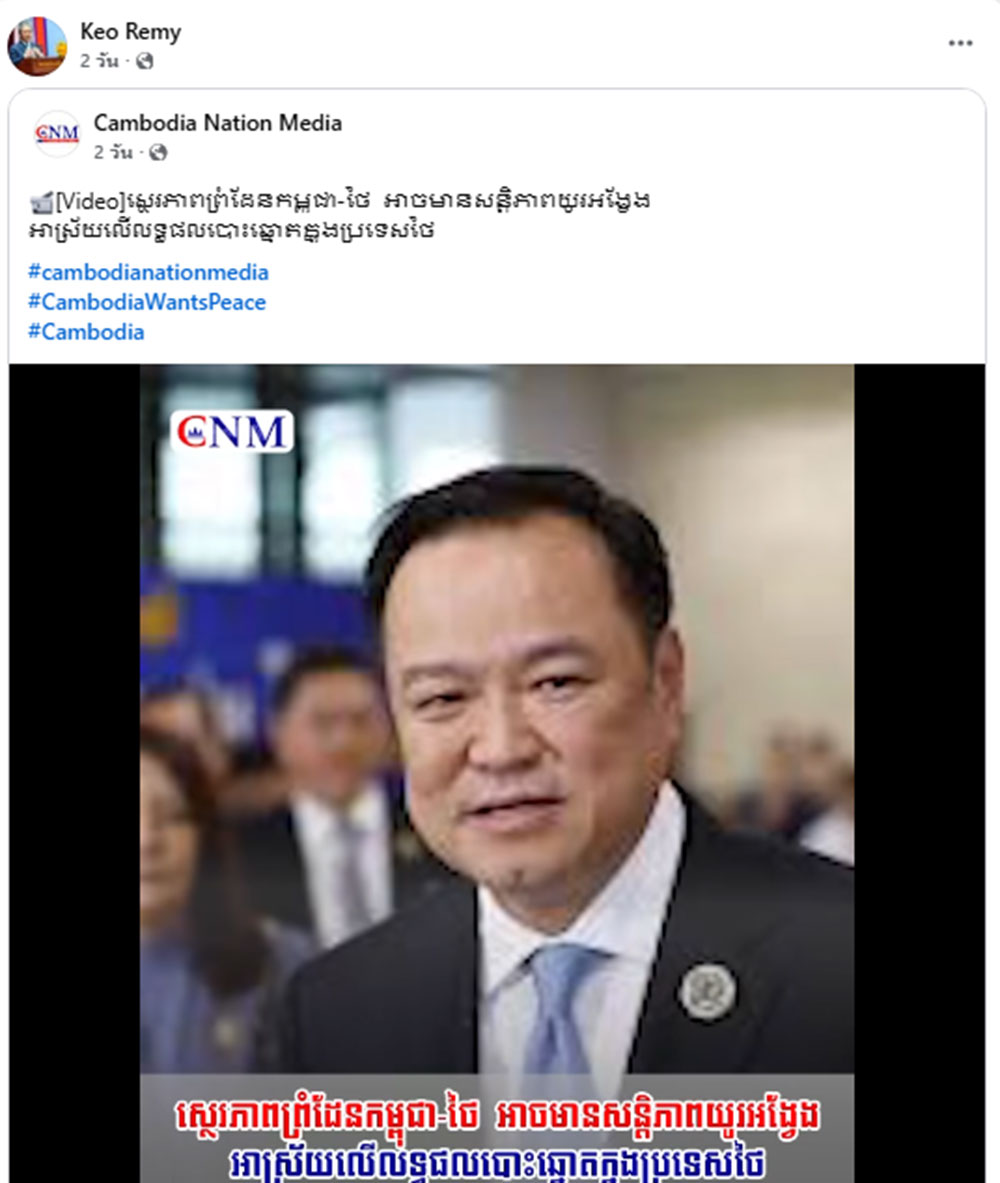Open the #cambodianationmedia hashtag

148,272
